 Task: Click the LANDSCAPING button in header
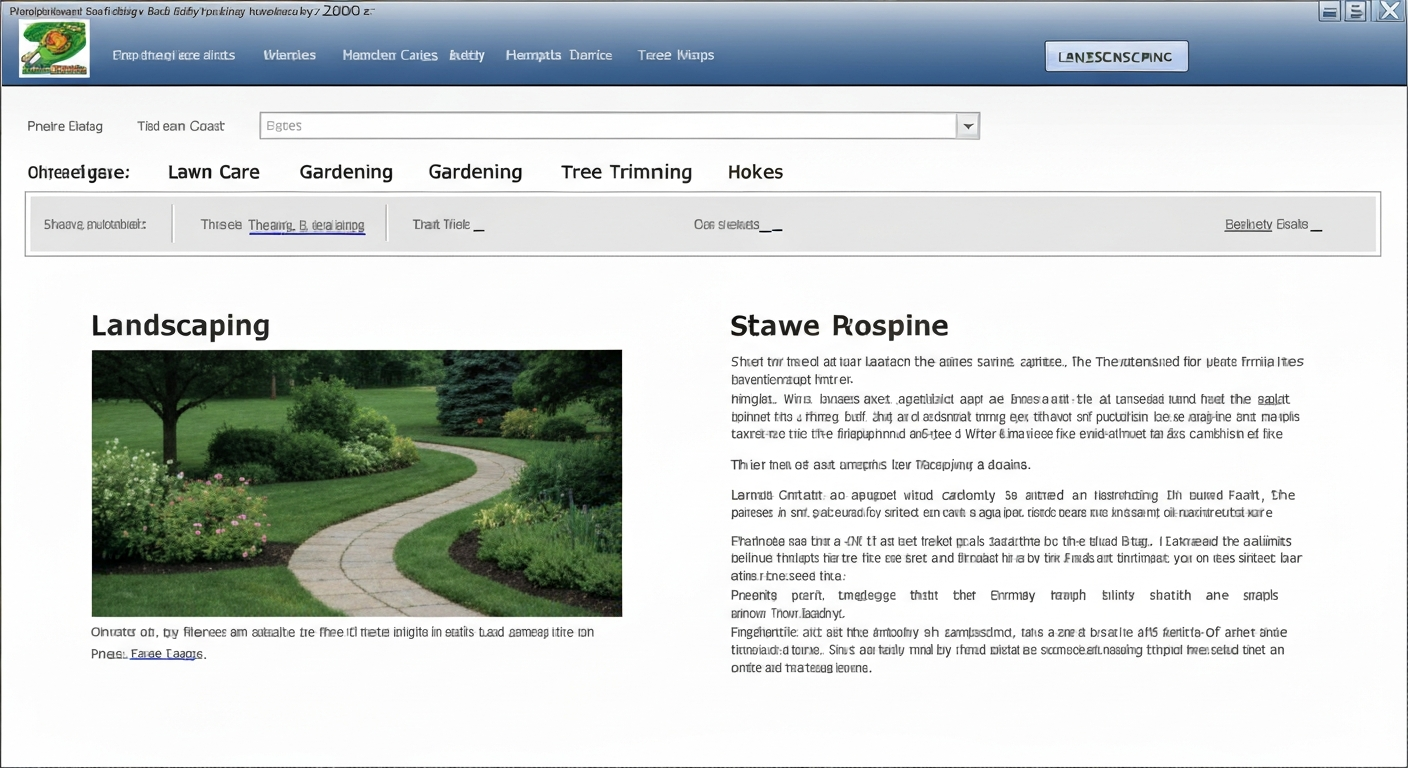[x=1116, y=57]
